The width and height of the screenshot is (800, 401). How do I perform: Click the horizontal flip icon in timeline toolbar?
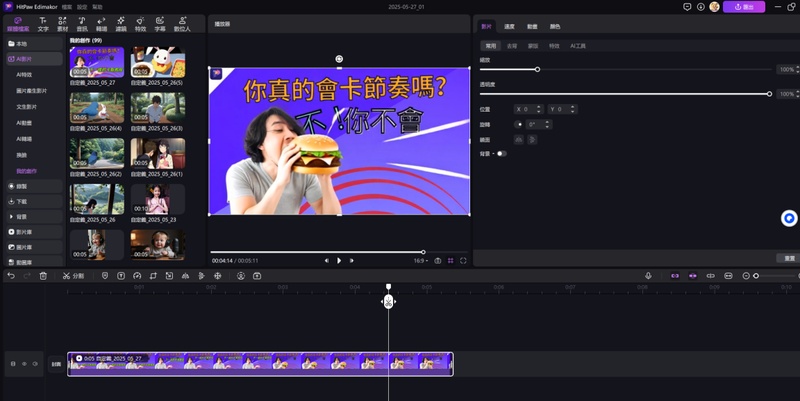[x=185, y=275]
